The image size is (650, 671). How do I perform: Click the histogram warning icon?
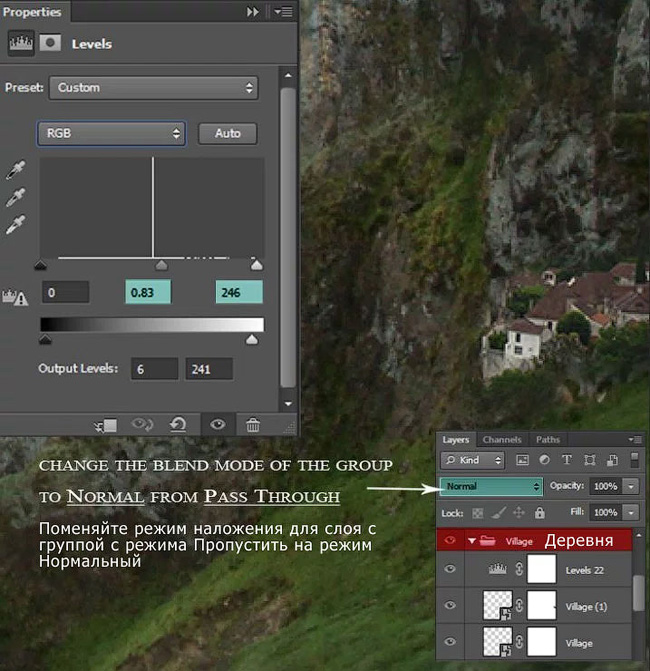pos(15,297)
